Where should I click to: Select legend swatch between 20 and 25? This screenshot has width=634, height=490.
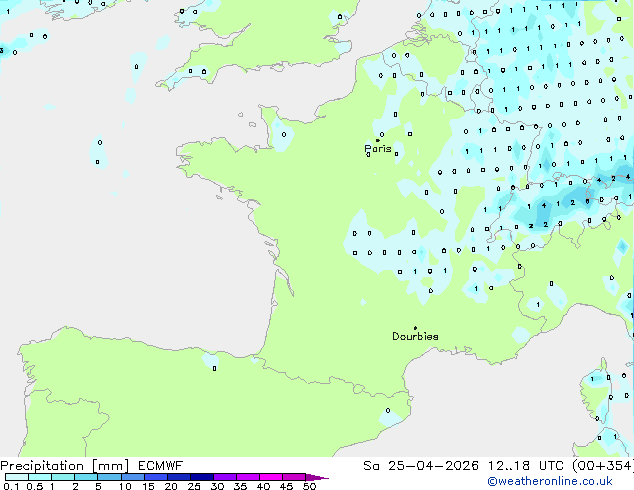pyautogui.click(x=179, y=477)
